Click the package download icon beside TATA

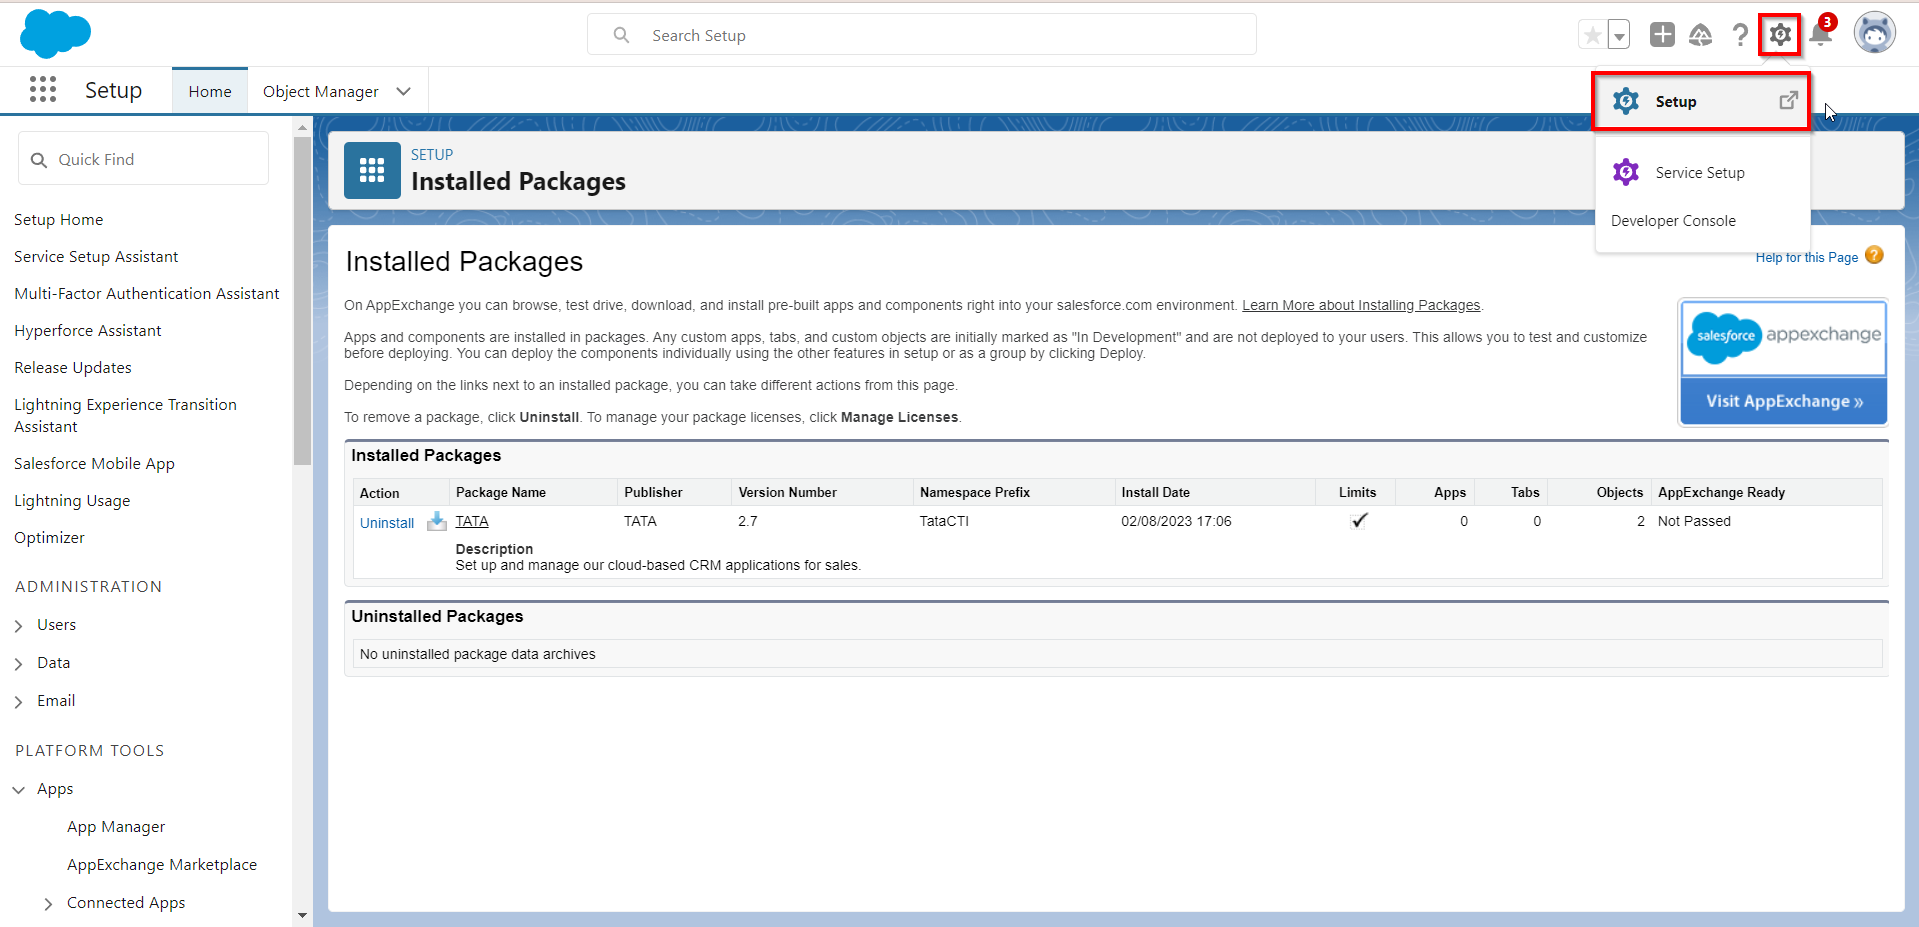tap(436, 521)
